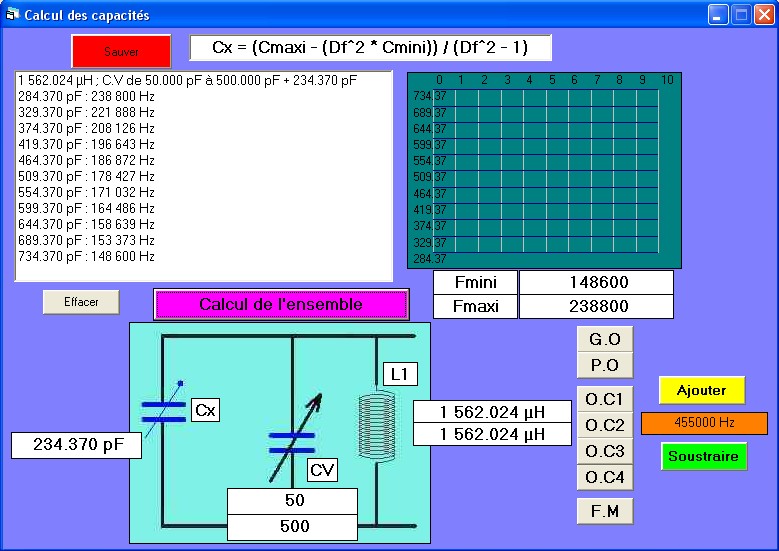
Task: Click the Fmaxi value field 238800
Action: [596, 306]
